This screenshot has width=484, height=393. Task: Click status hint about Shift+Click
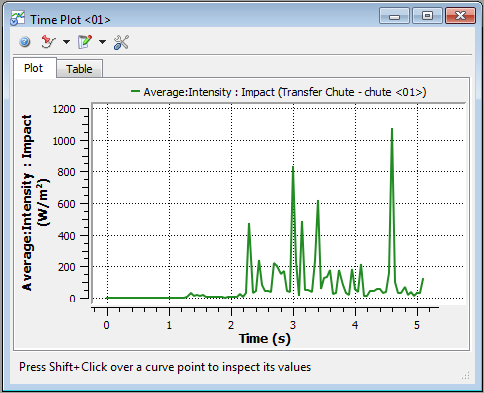click(165, 367)
